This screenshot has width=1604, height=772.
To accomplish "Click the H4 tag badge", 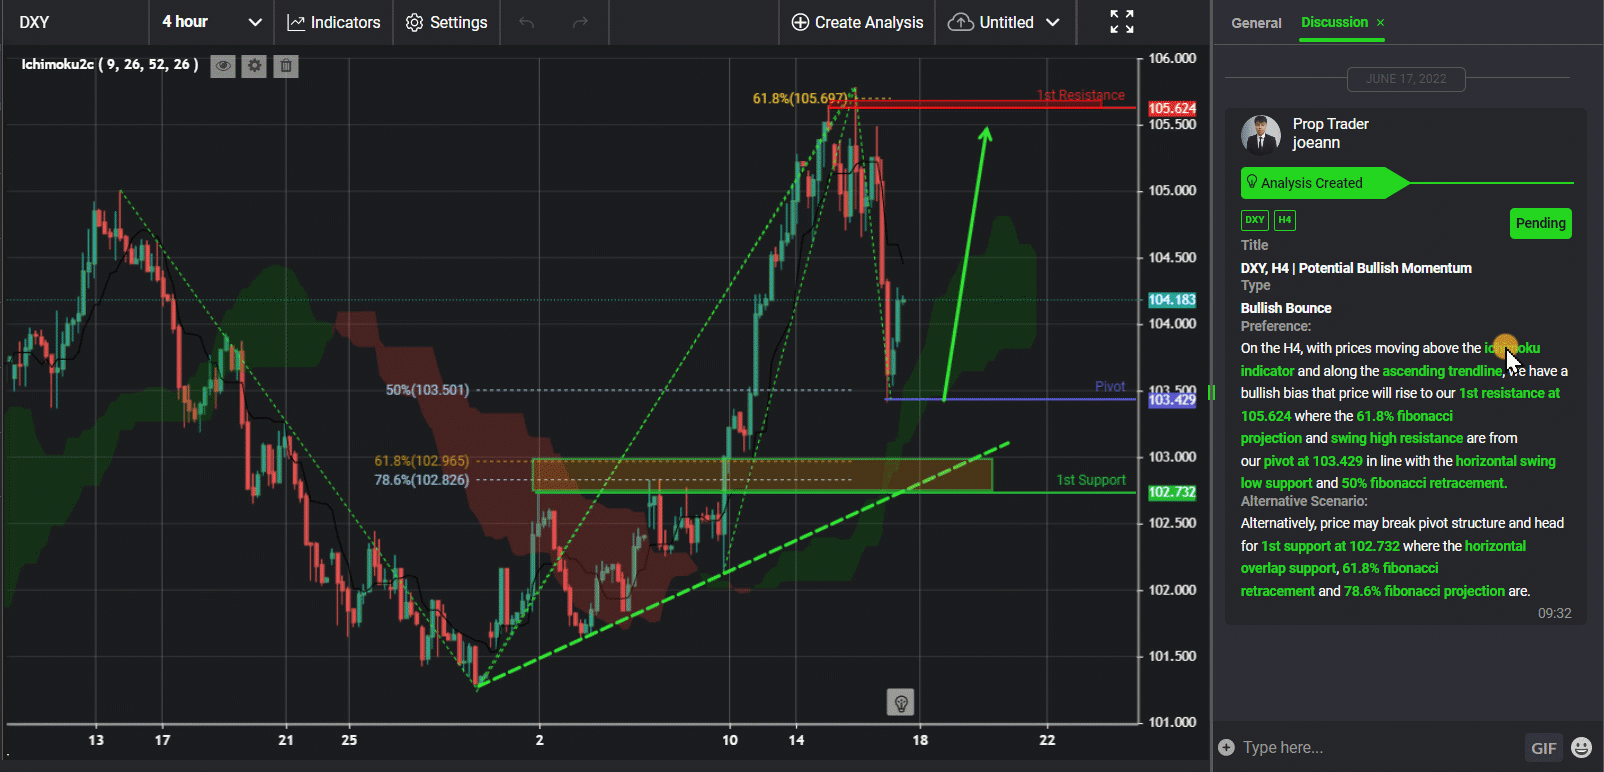I will [x=1285, y=220].
